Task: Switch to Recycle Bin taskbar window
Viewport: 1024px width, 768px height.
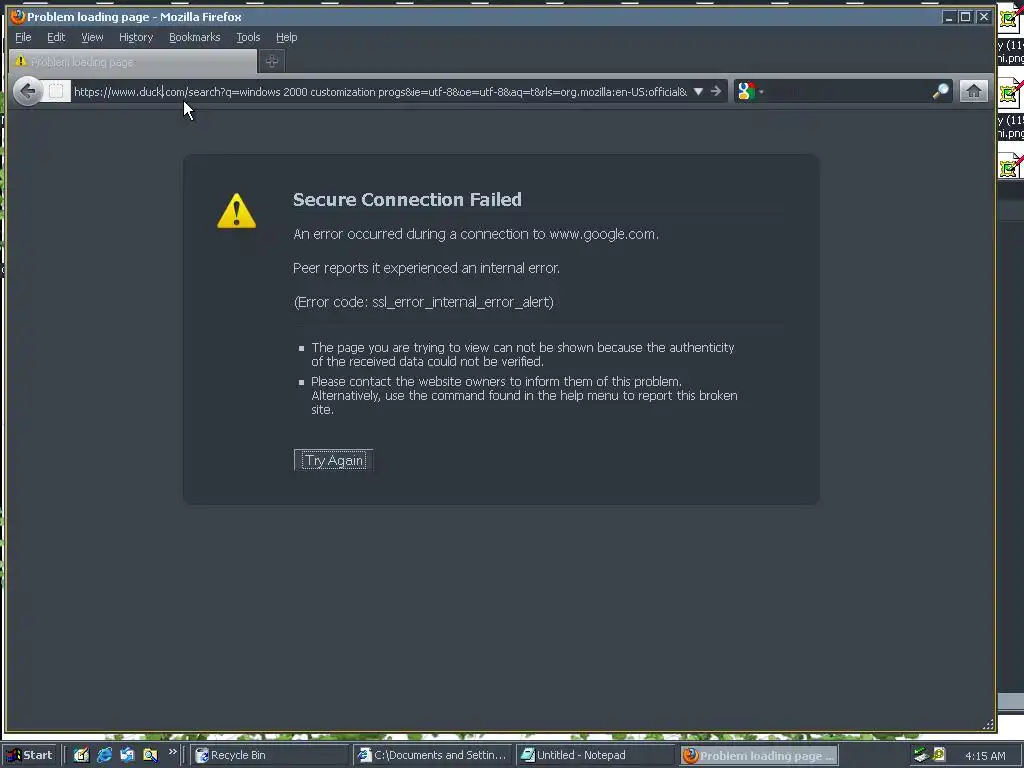Action: [x=269, y=755]
